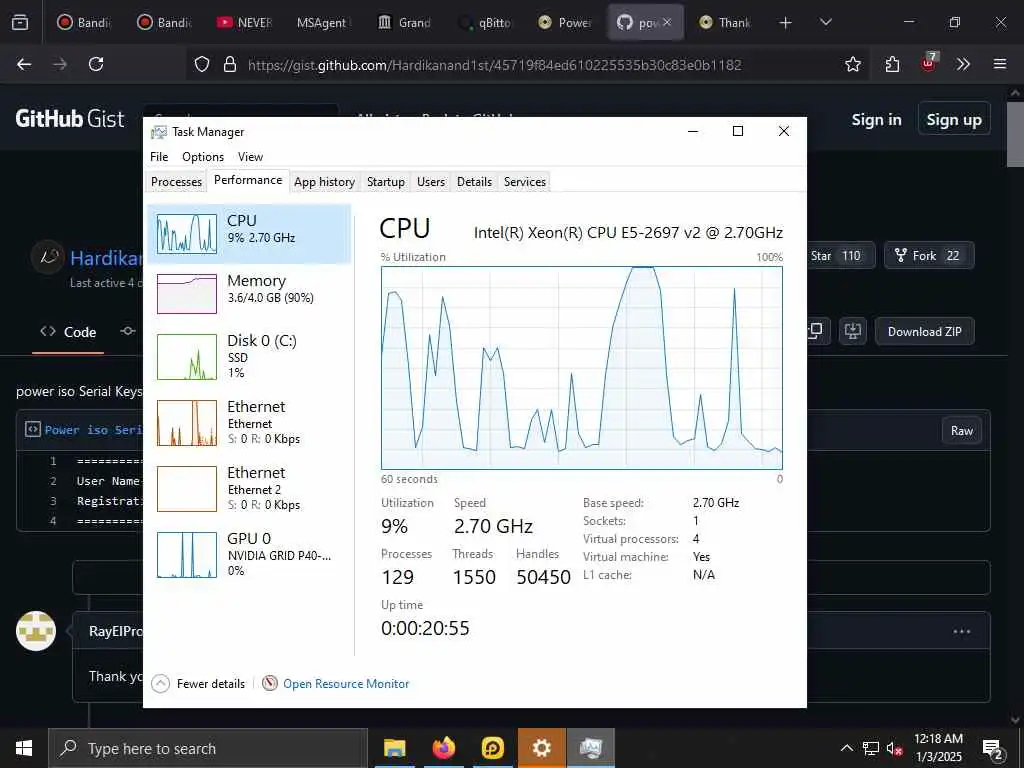
Task: Open Firefox View icon in tab bar
Action: [20, 23]
